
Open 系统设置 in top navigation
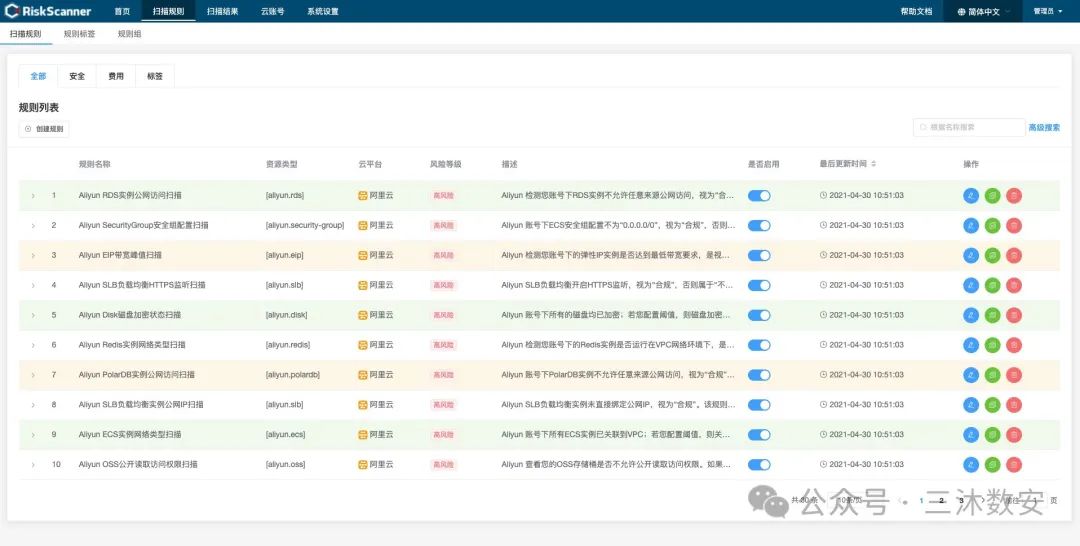coord(322,12)
